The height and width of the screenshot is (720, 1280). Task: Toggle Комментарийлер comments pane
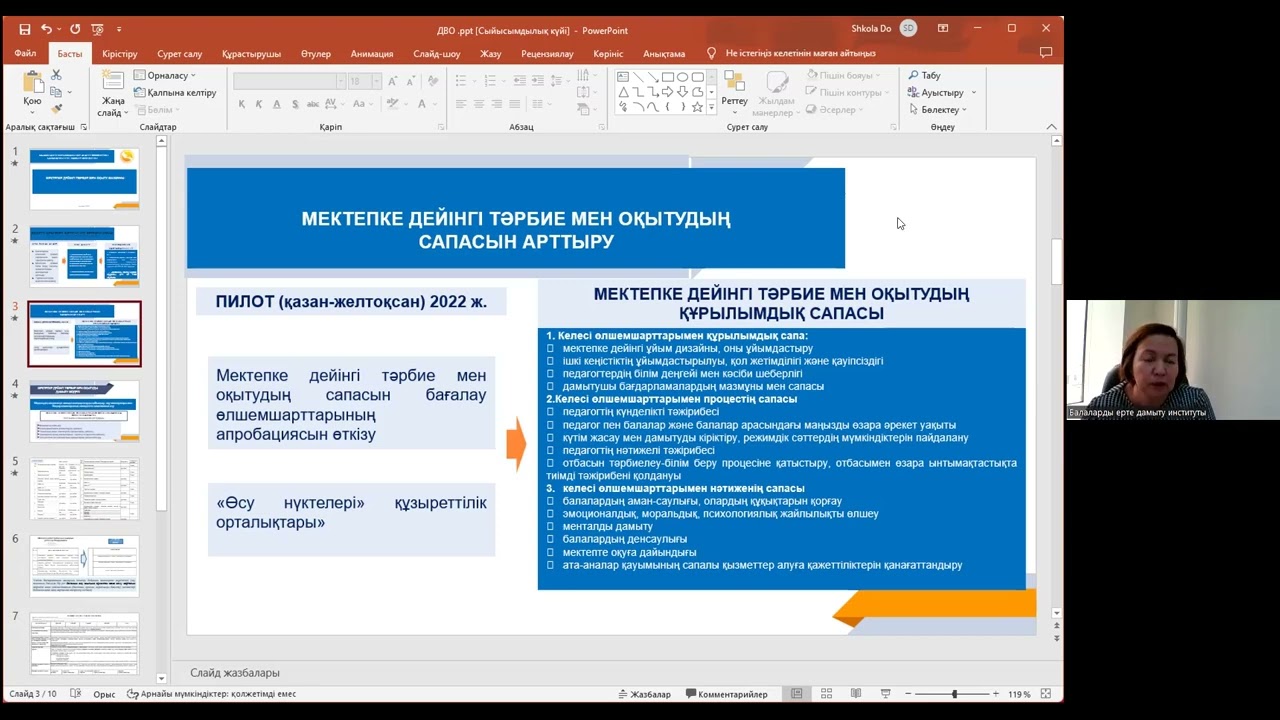726,694
